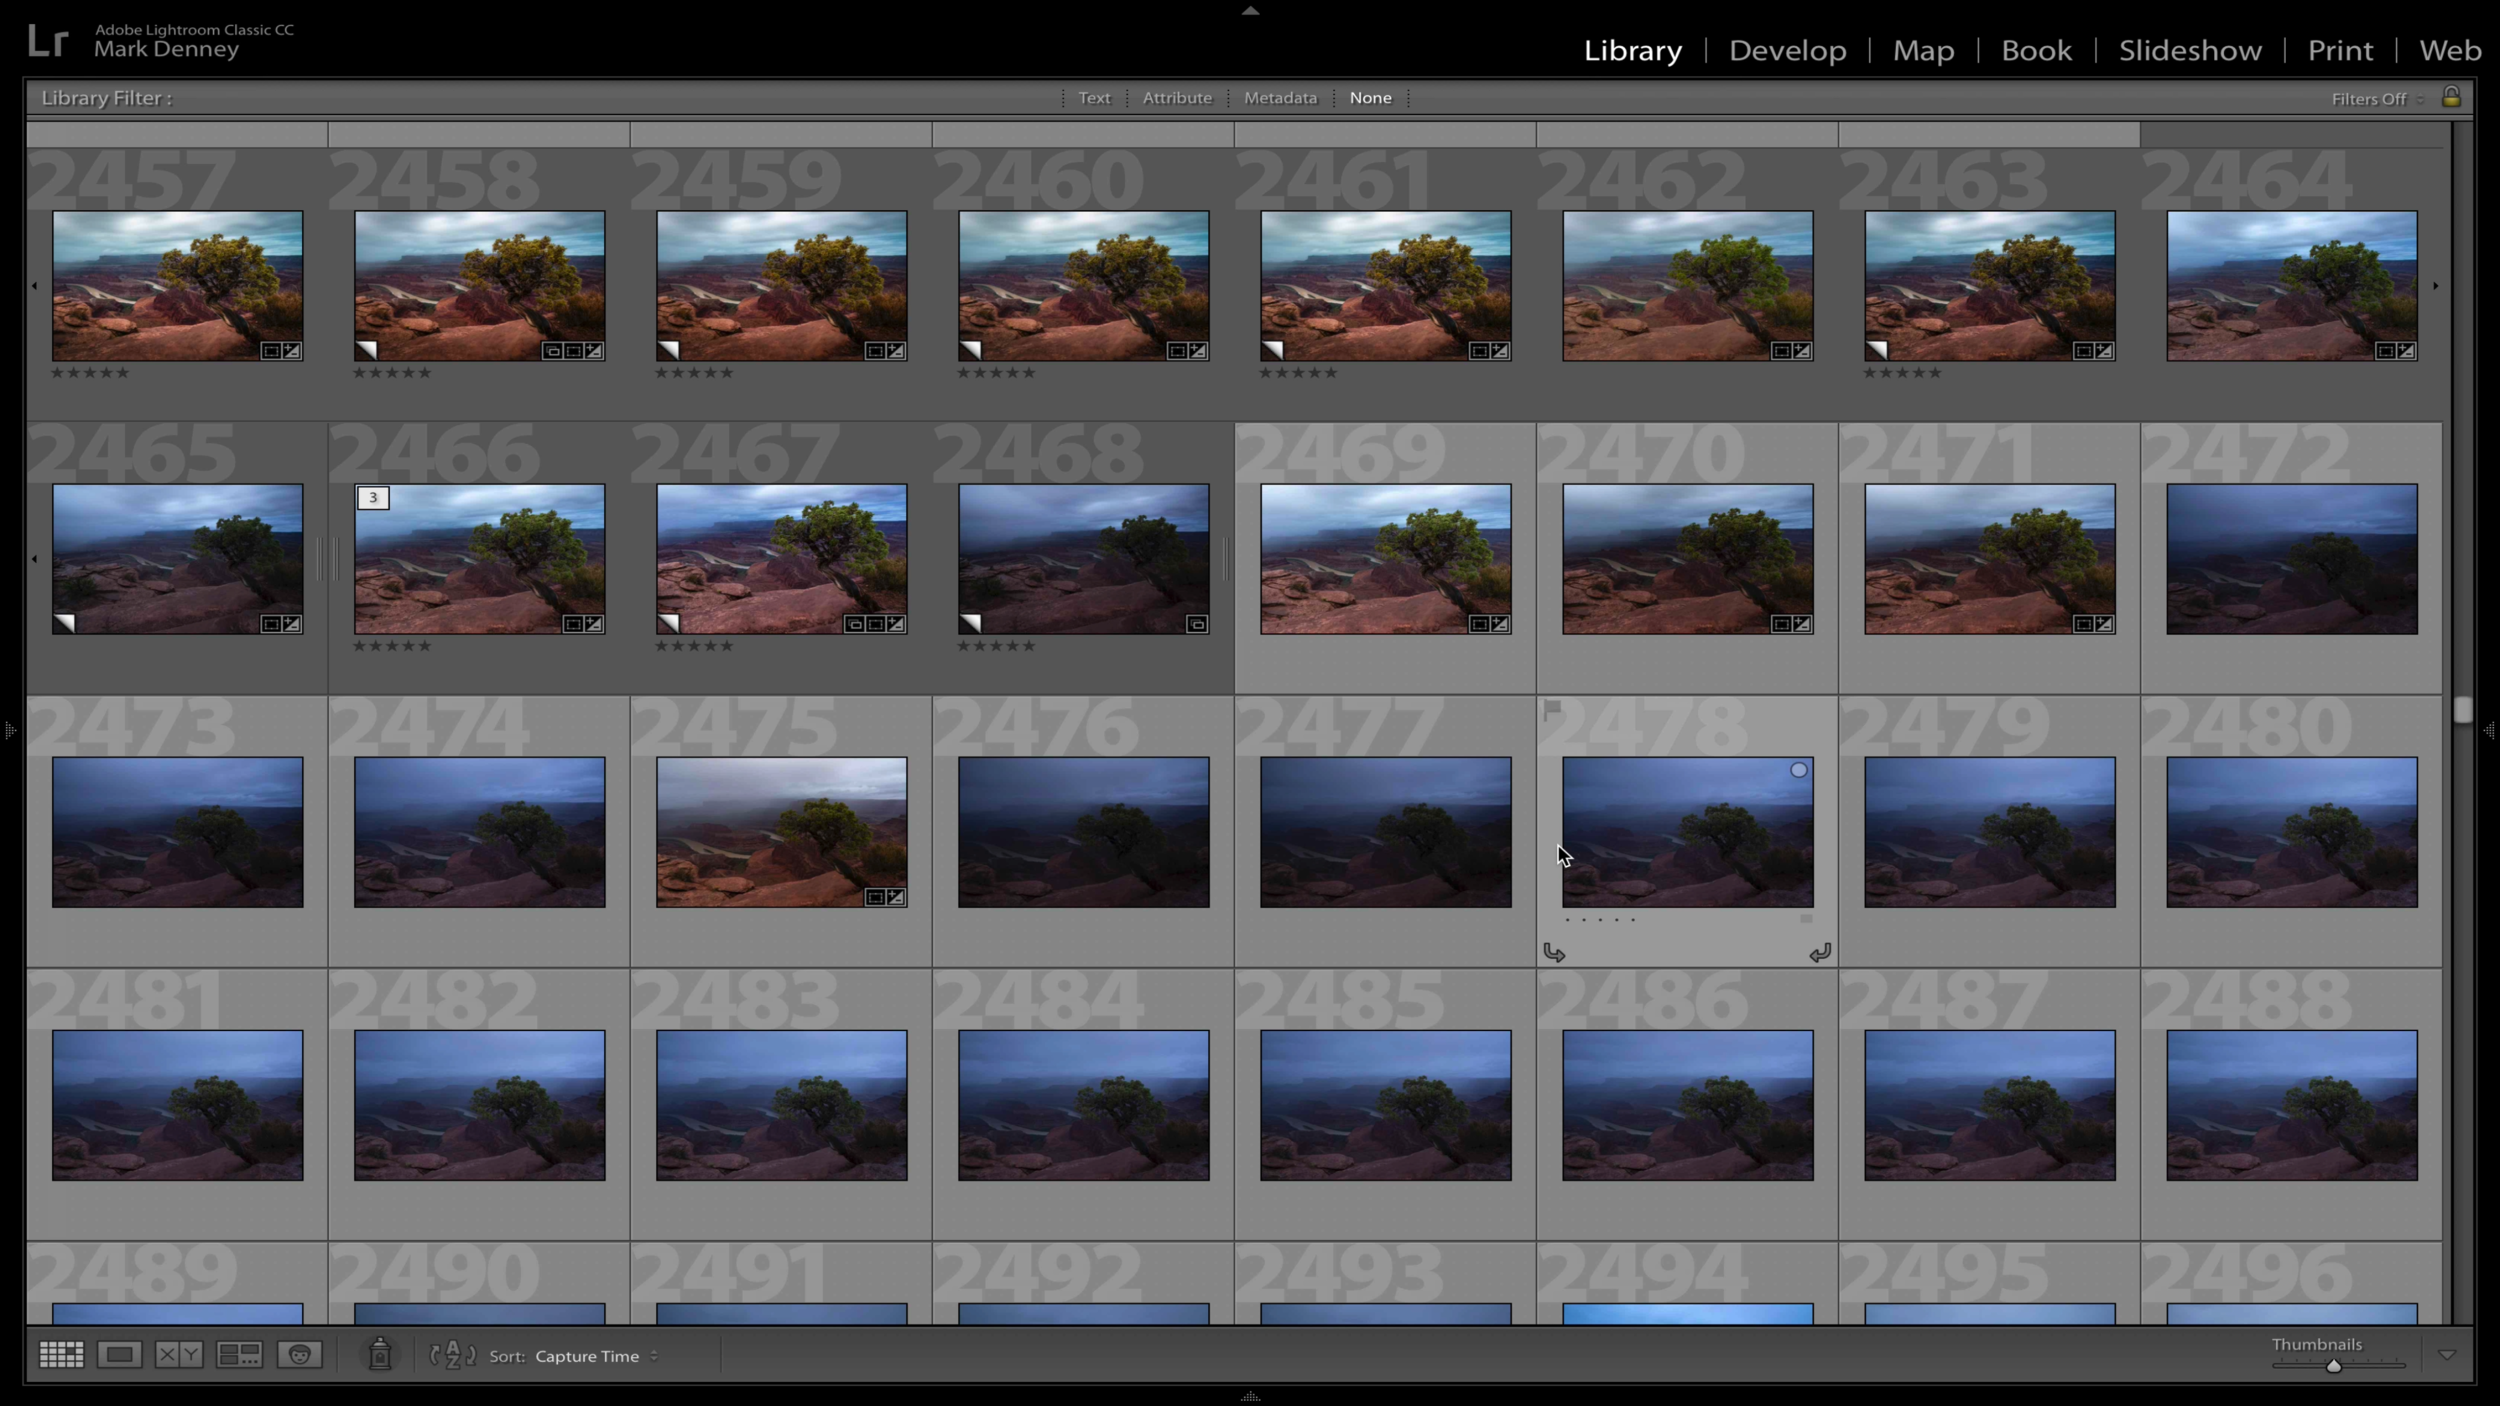The width and height of the screenshot is (2500, 1406).
Task: Choose the Metadata library filter
Action: point(1280,98)
